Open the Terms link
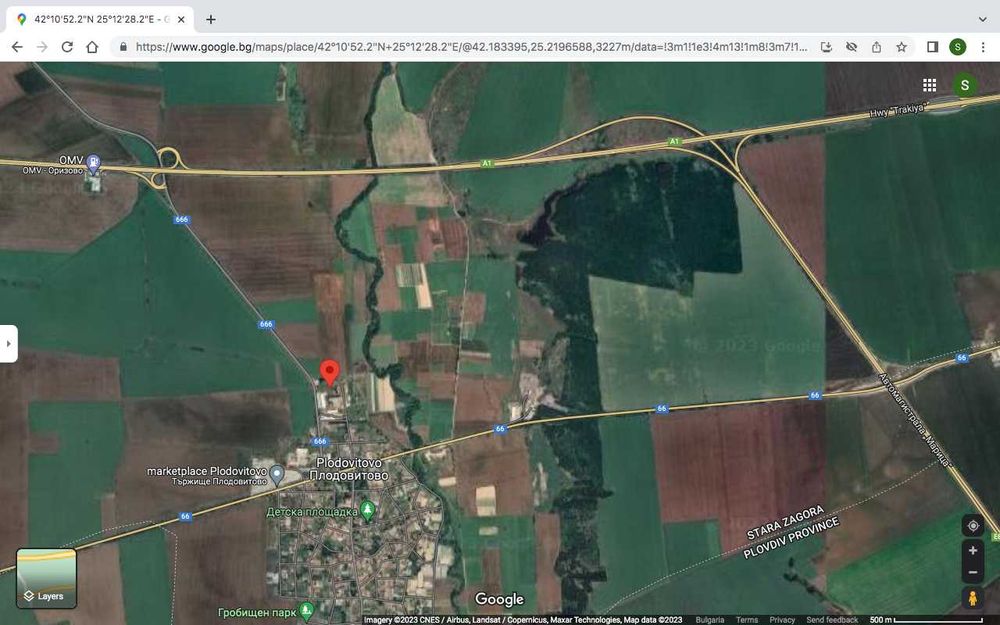This screenshot has height=625, width=1000. (747, 620)
